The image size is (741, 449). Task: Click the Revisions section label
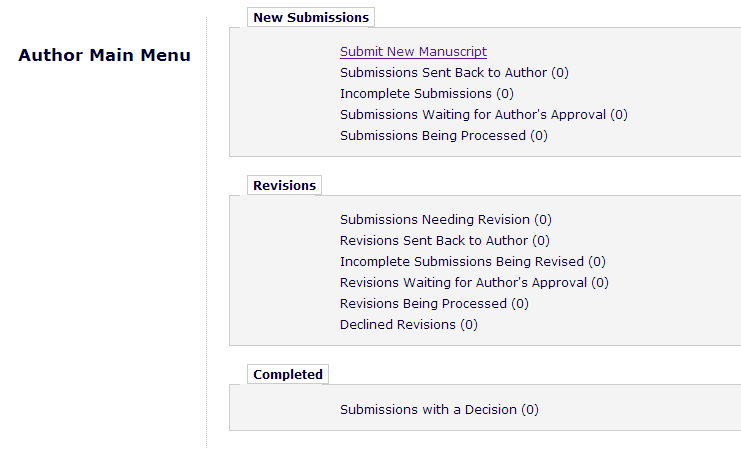(x=284, y=186)
